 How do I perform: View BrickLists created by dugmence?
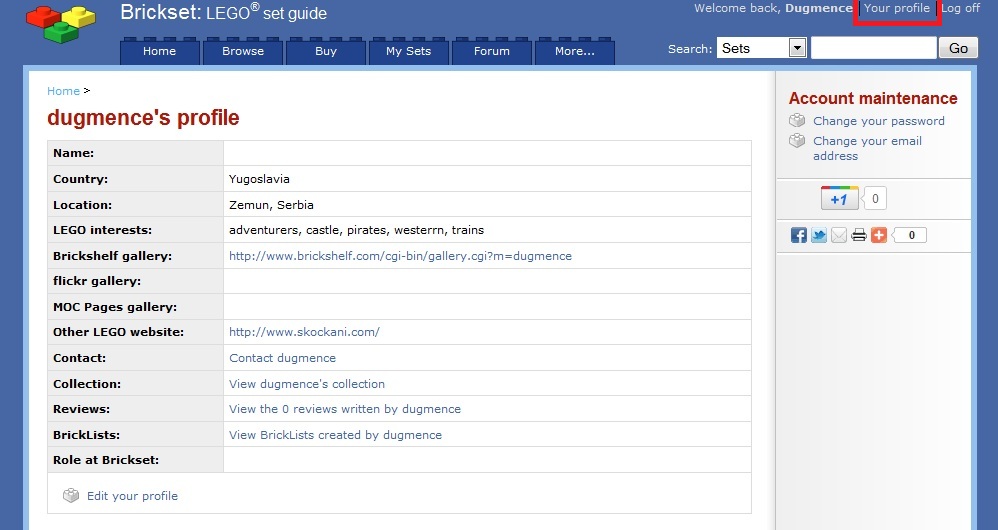(x=335, y=435)
